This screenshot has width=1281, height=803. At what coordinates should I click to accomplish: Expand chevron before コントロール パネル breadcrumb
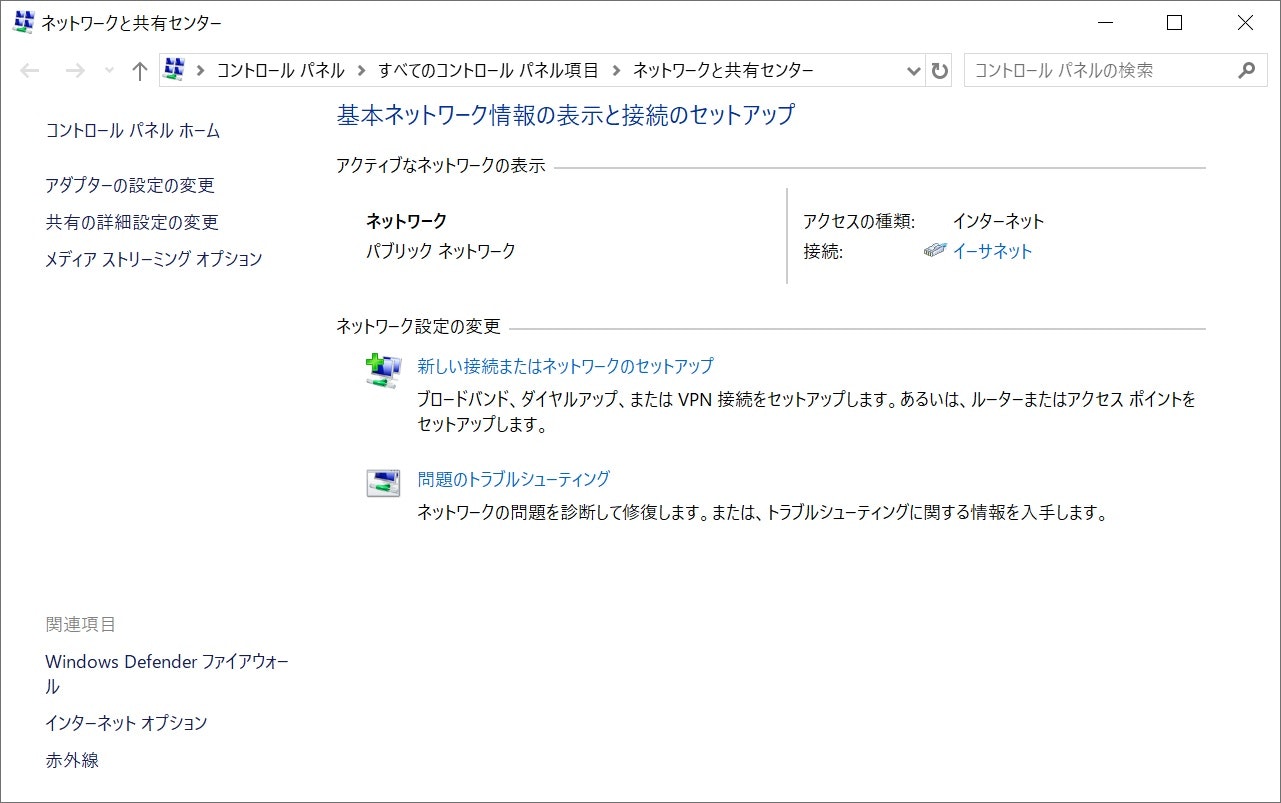pos(201,71)
